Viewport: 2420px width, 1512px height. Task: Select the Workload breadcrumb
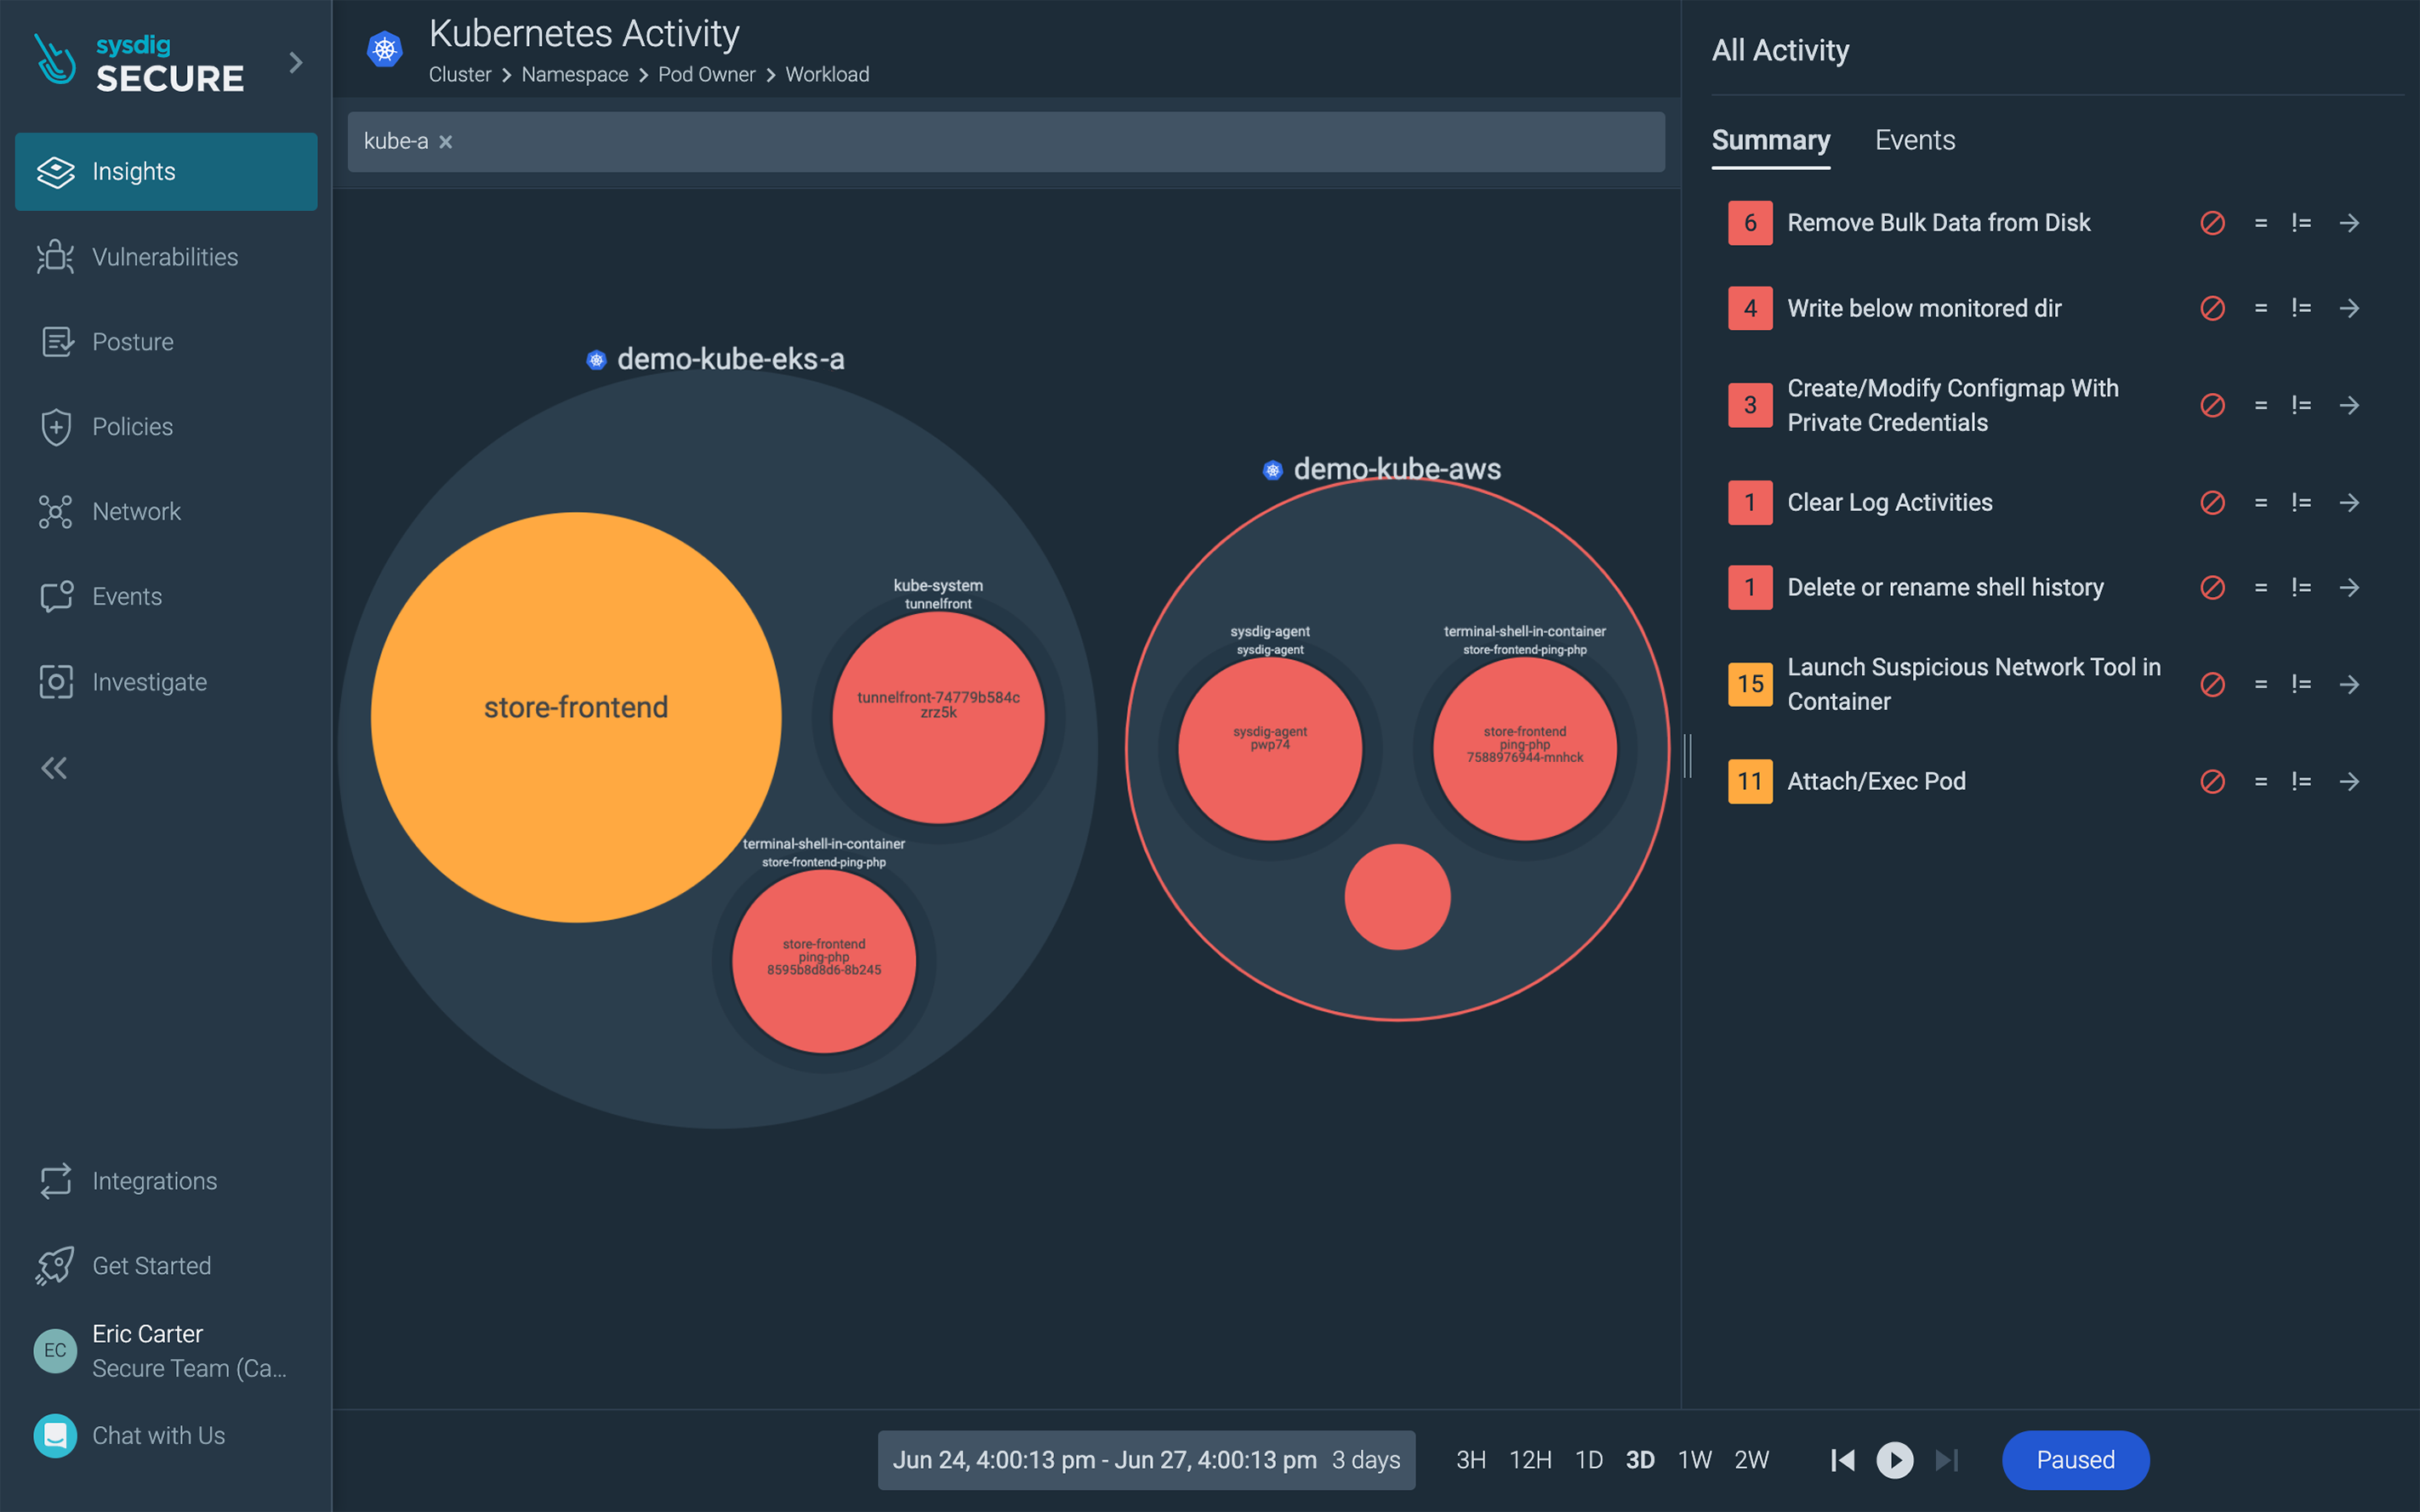click(x=827, y=75)
